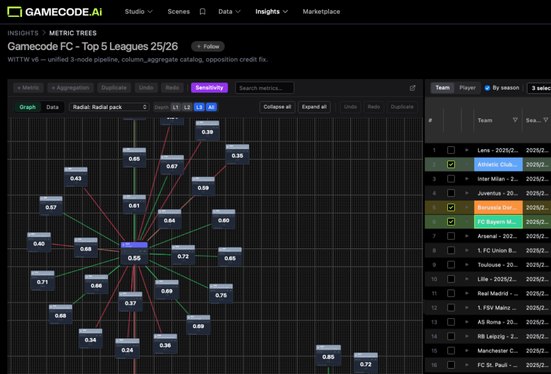The image size is (551, 374).
Task: Toggle the Sensitivity mode button
Action: click(x=209, y=88)
